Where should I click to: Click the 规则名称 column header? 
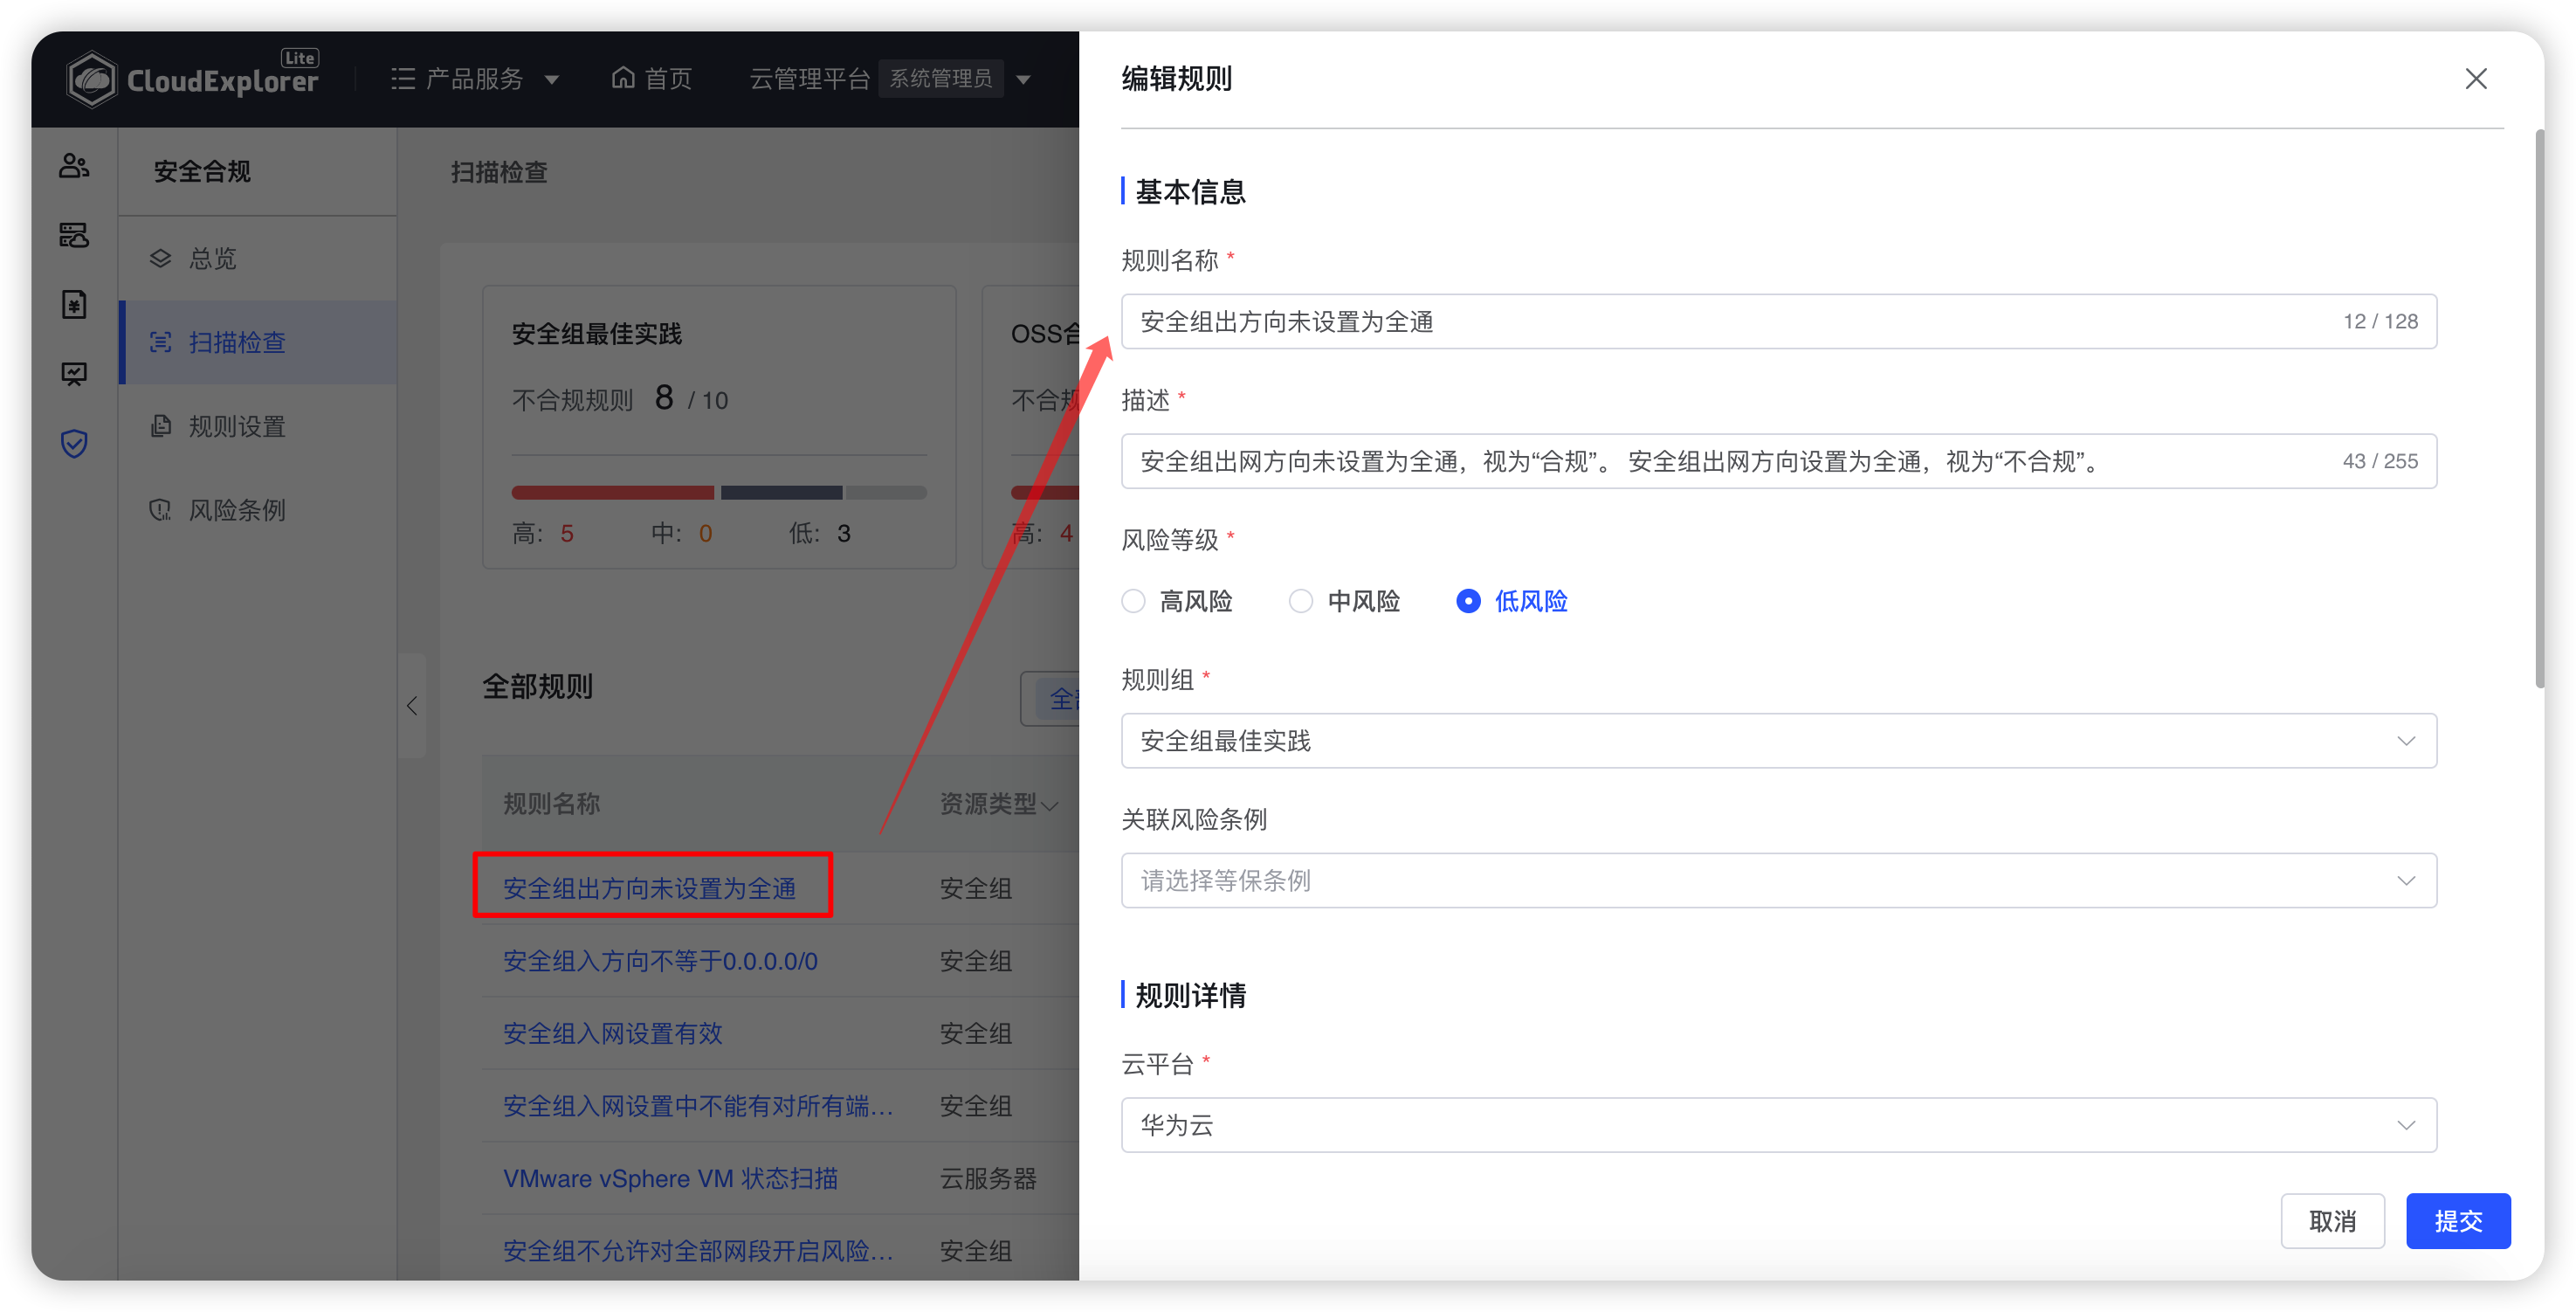coord(551,804)
